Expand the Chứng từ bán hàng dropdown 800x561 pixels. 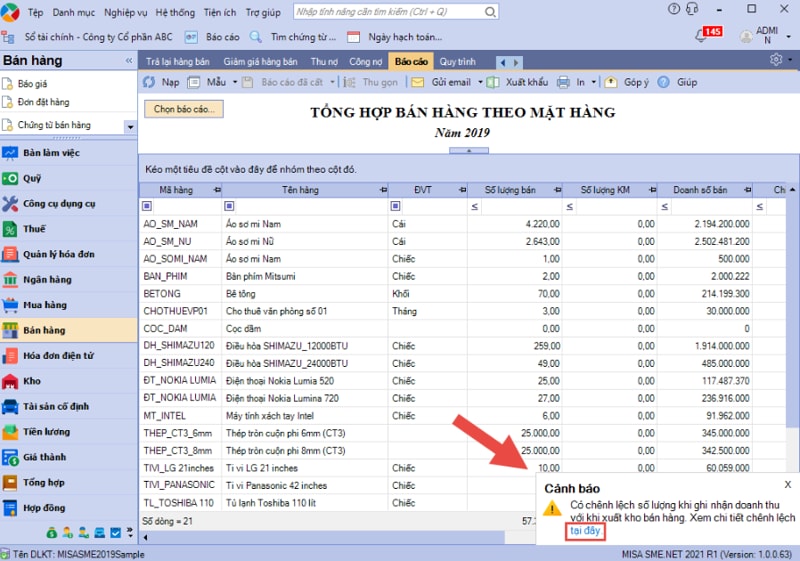[130, 127]
